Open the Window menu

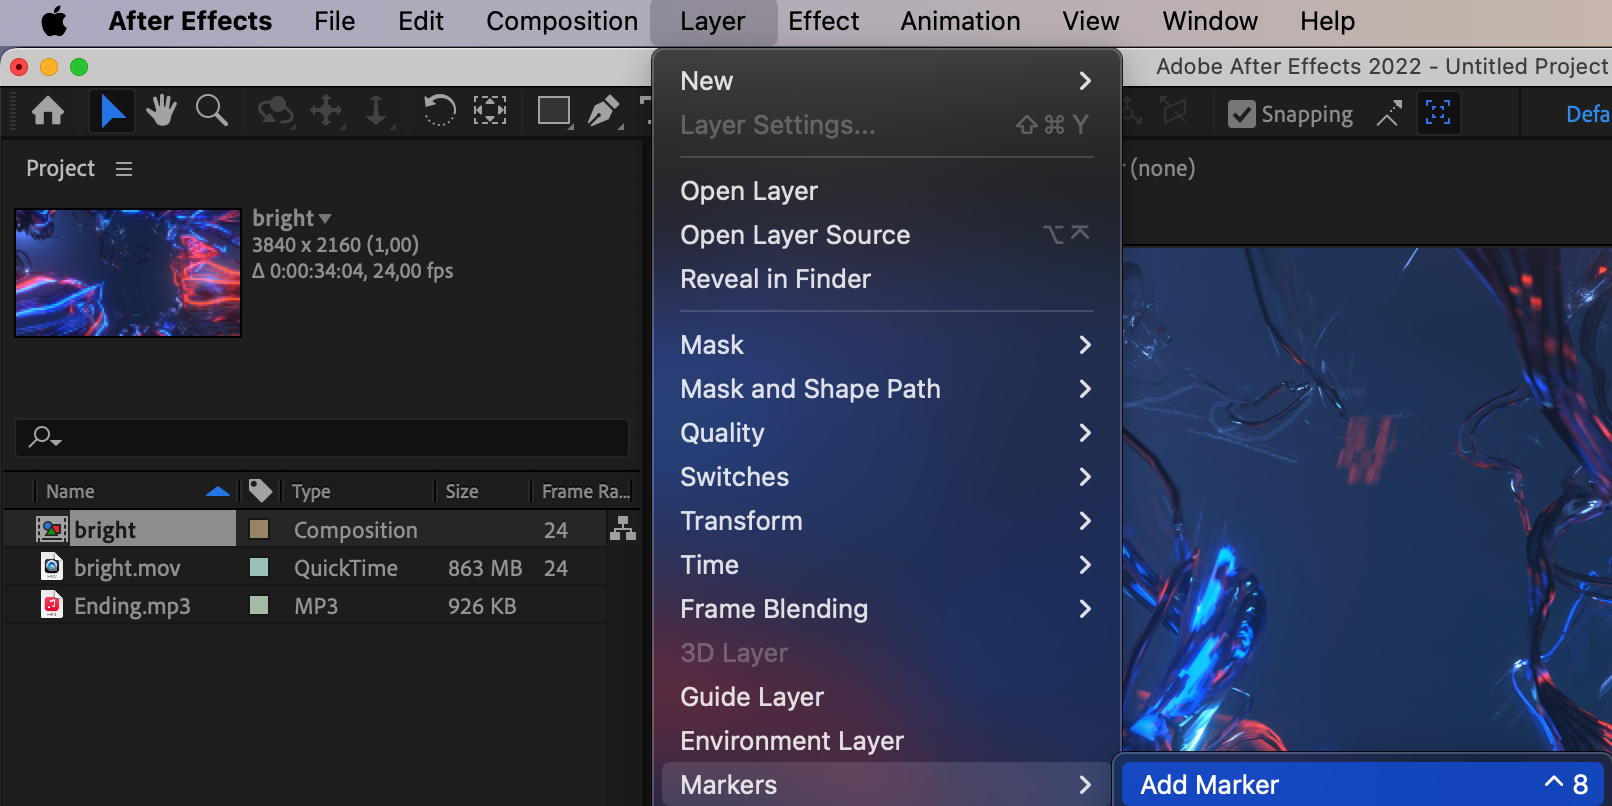(x=1210, y=21)
